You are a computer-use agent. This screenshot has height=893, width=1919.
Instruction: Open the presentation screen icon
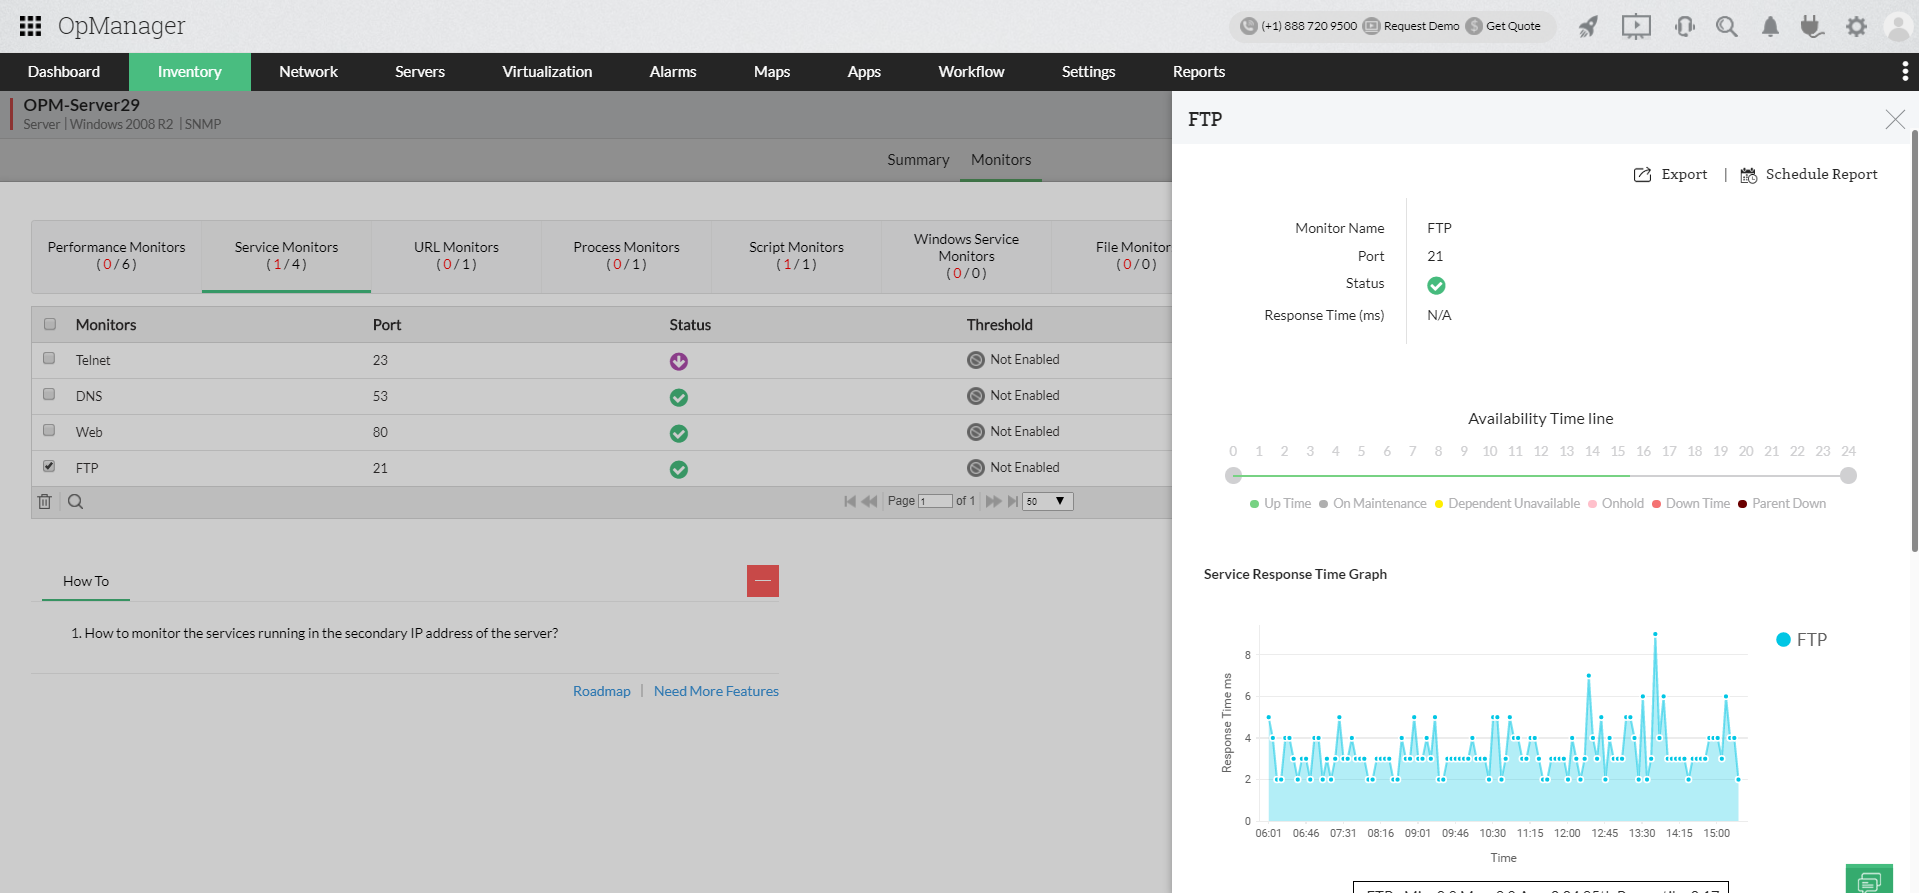(1636, 26)
